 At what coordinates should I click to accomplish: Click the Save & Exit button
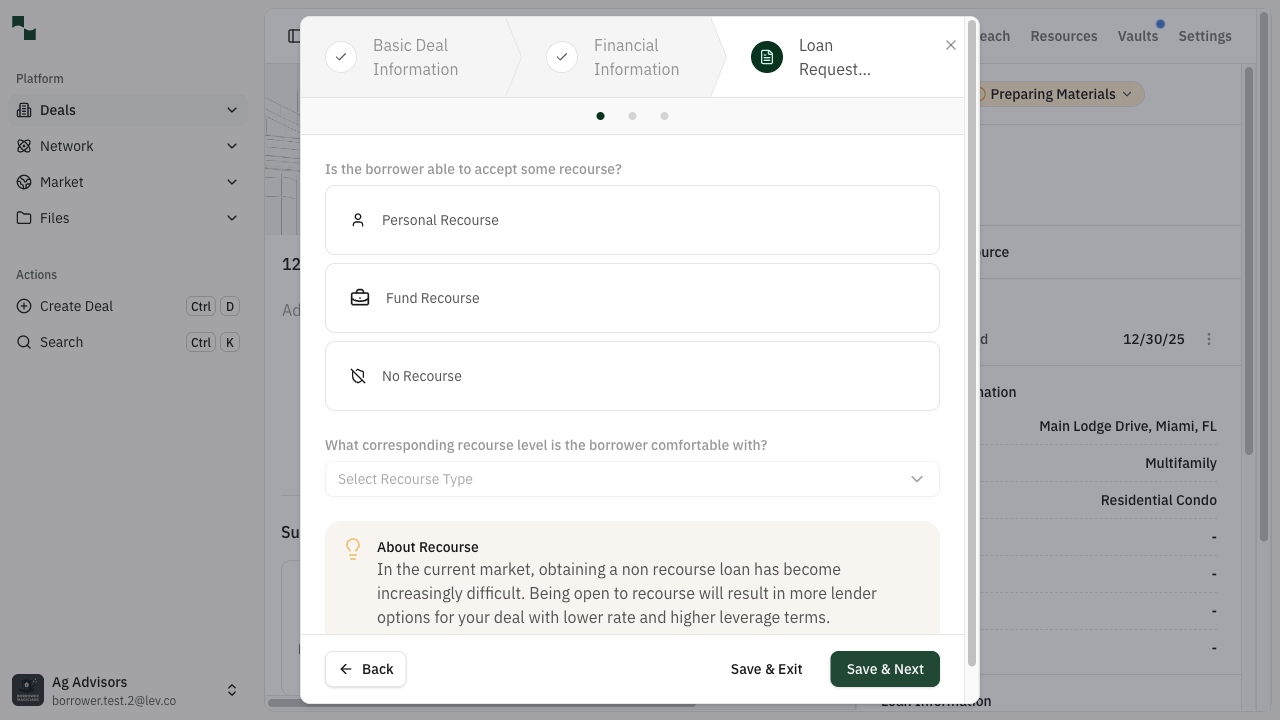click(766, 669)
